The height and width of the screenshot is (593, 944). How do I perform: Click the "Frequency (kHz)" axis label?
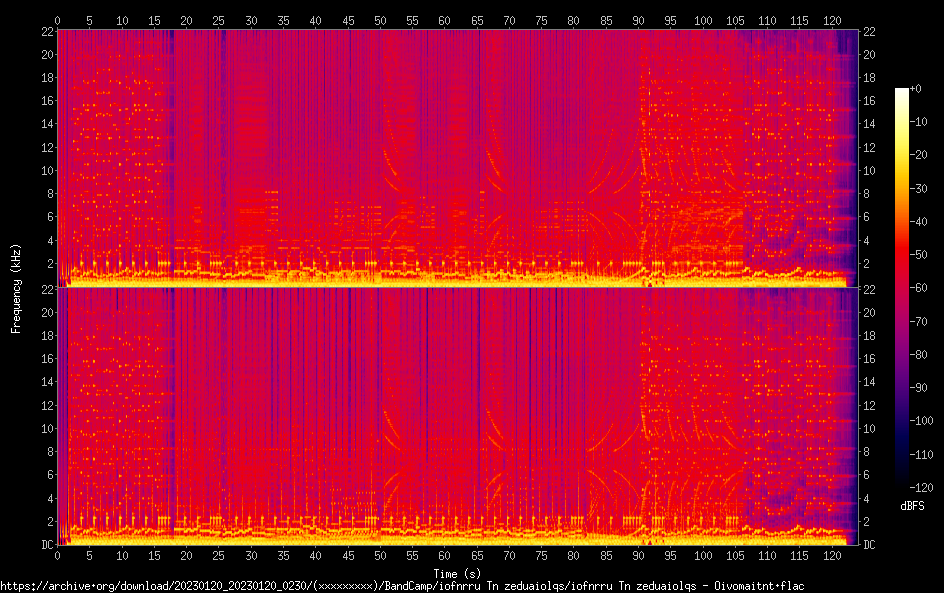coord(16,288)
